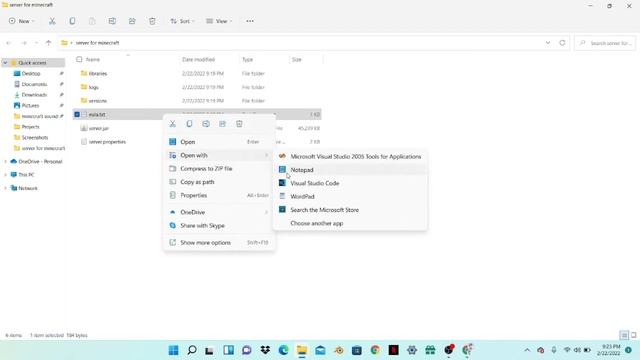This screenshot has width=640, height=360.
Task: Open with Visual Studio Code
Action: pyautogui.click(x=350, y=183)
